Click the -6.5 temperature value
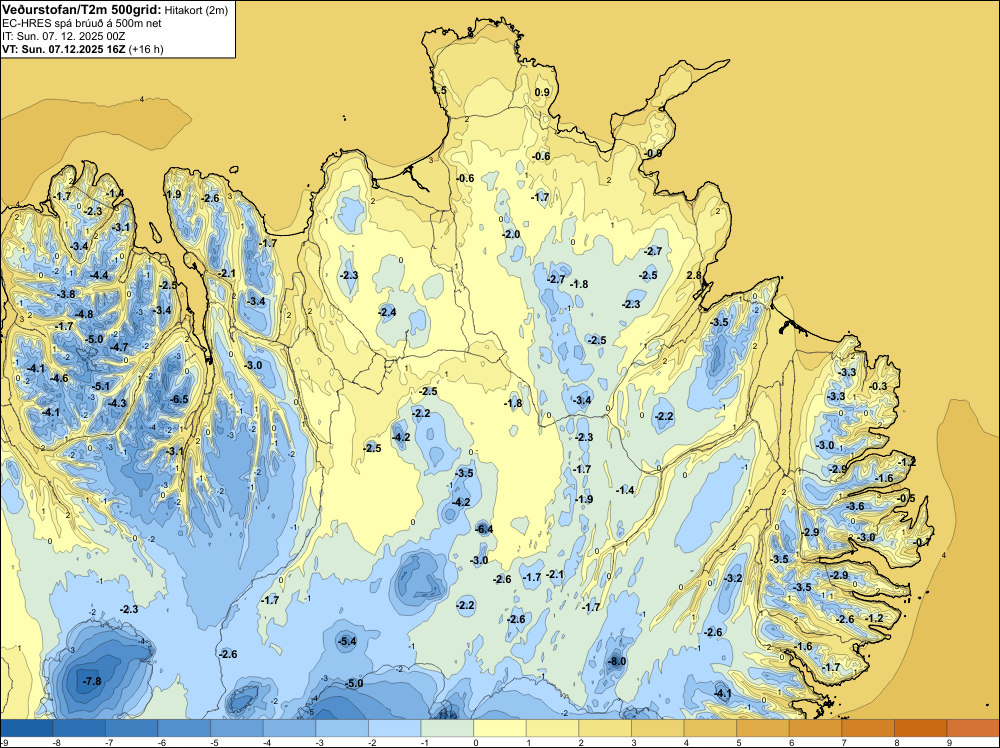 [x=180, y=399]
